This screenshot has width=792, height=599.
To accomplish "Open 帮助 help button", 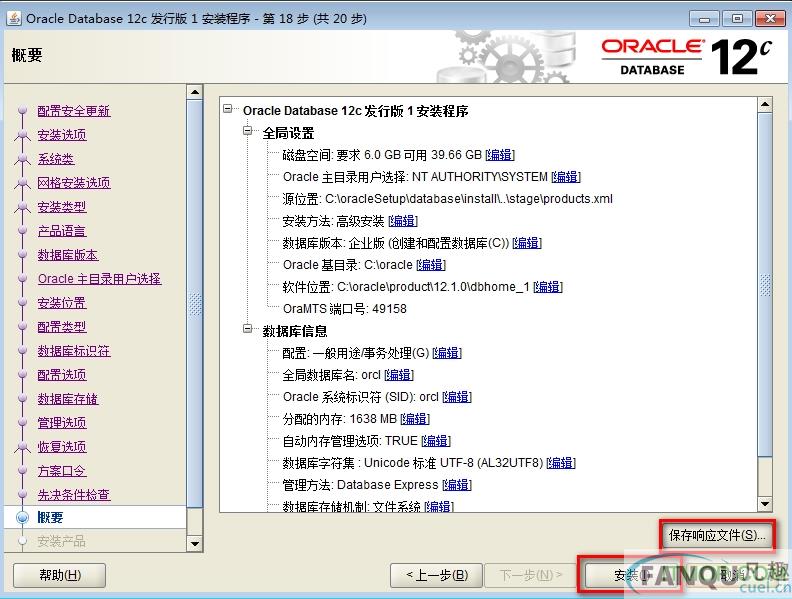I will 59,575.
